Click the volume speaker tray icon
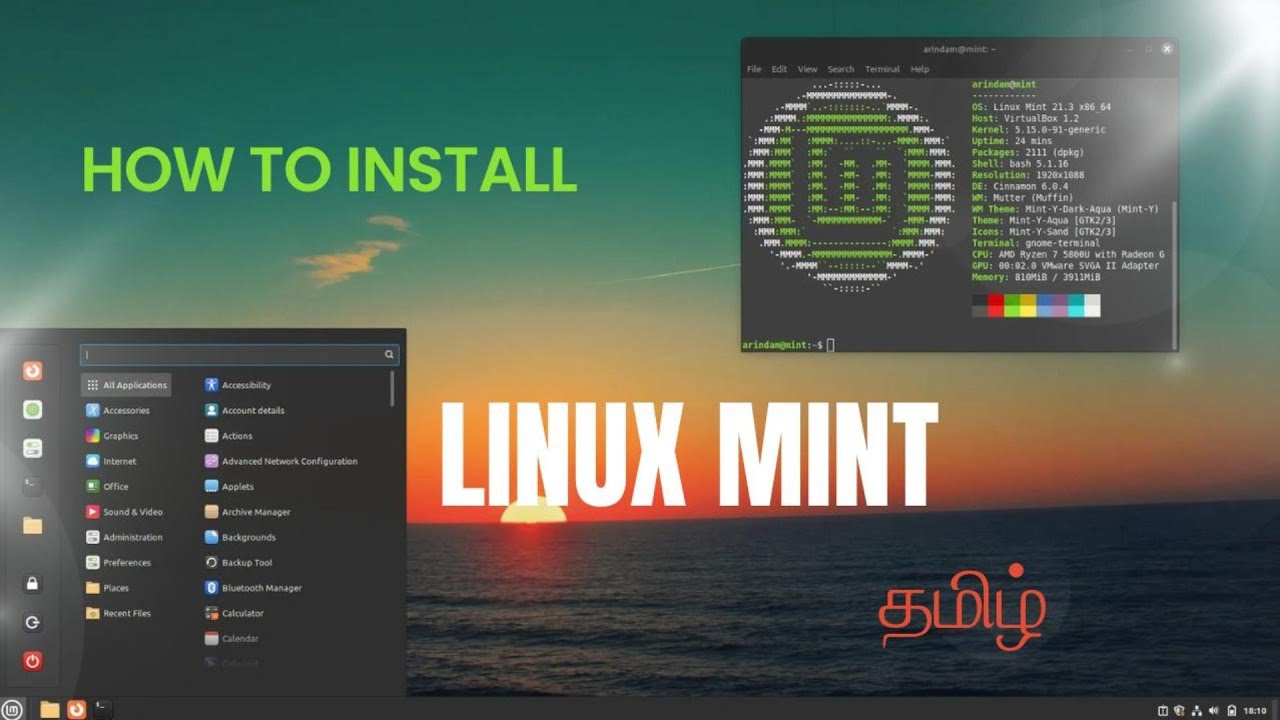This screenshot has width=1280, height=720. (1213, 710)
